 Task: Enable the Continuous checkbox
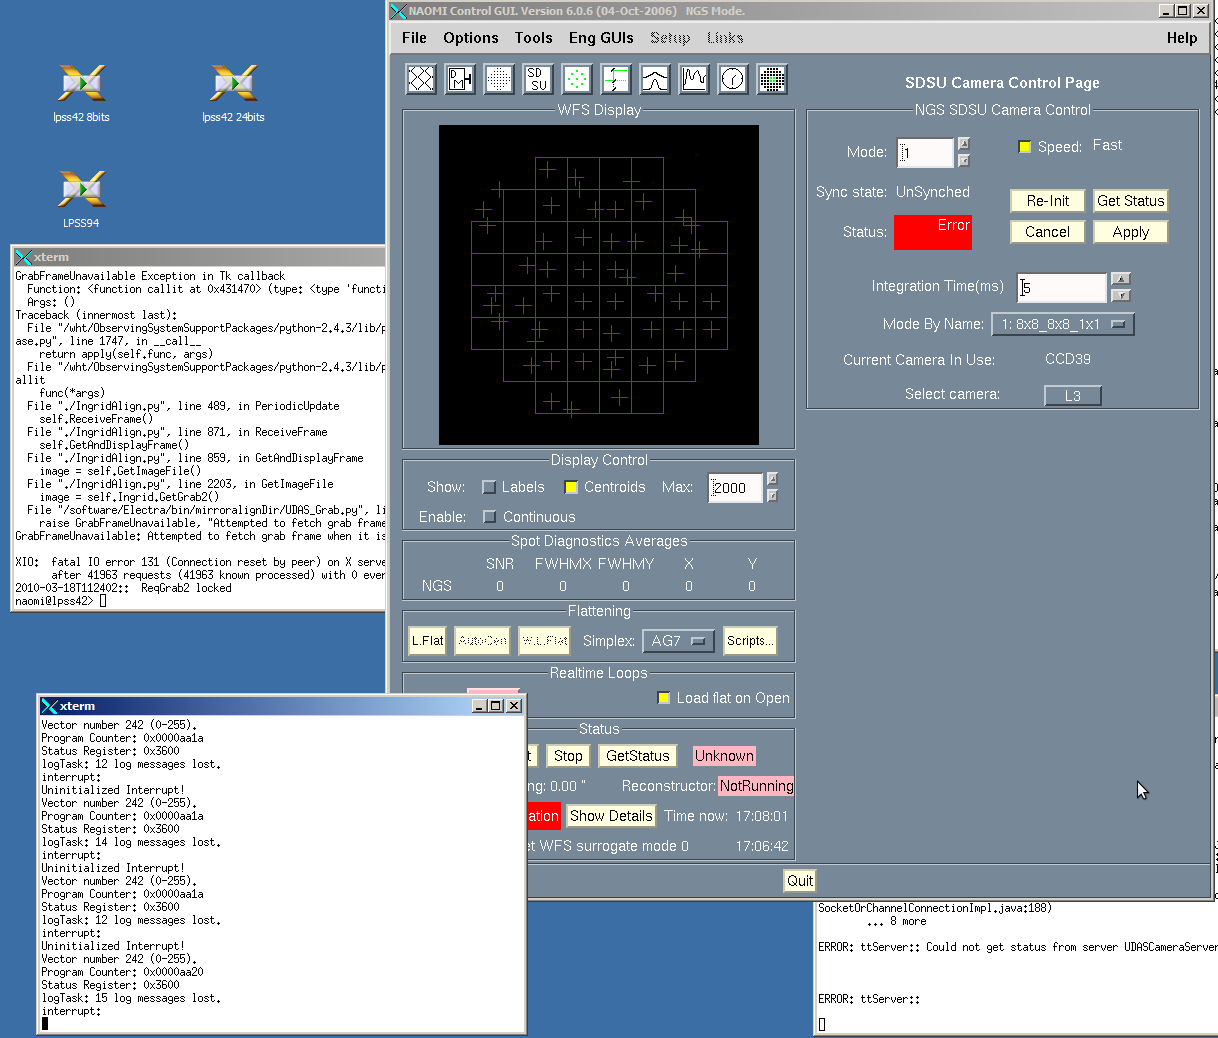pos(489,517)
